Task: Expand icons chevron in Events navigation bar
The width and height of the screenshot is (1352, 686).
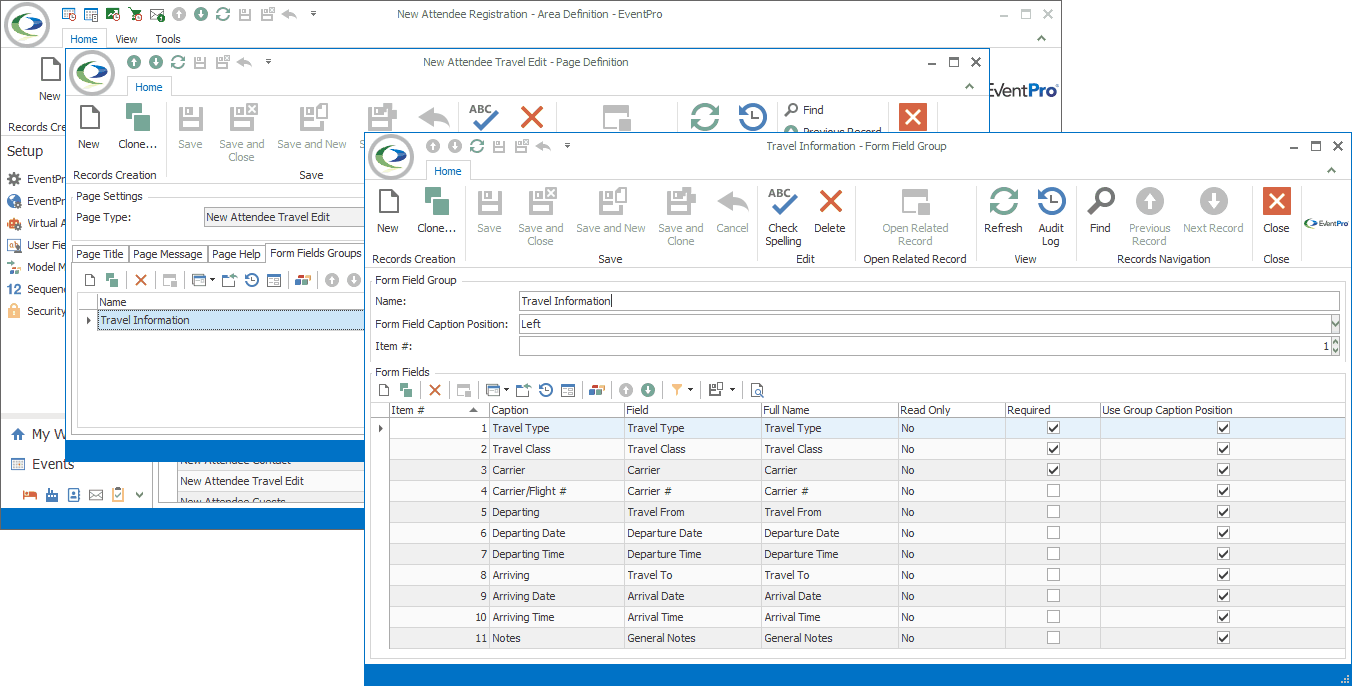Action: [140, 494]
